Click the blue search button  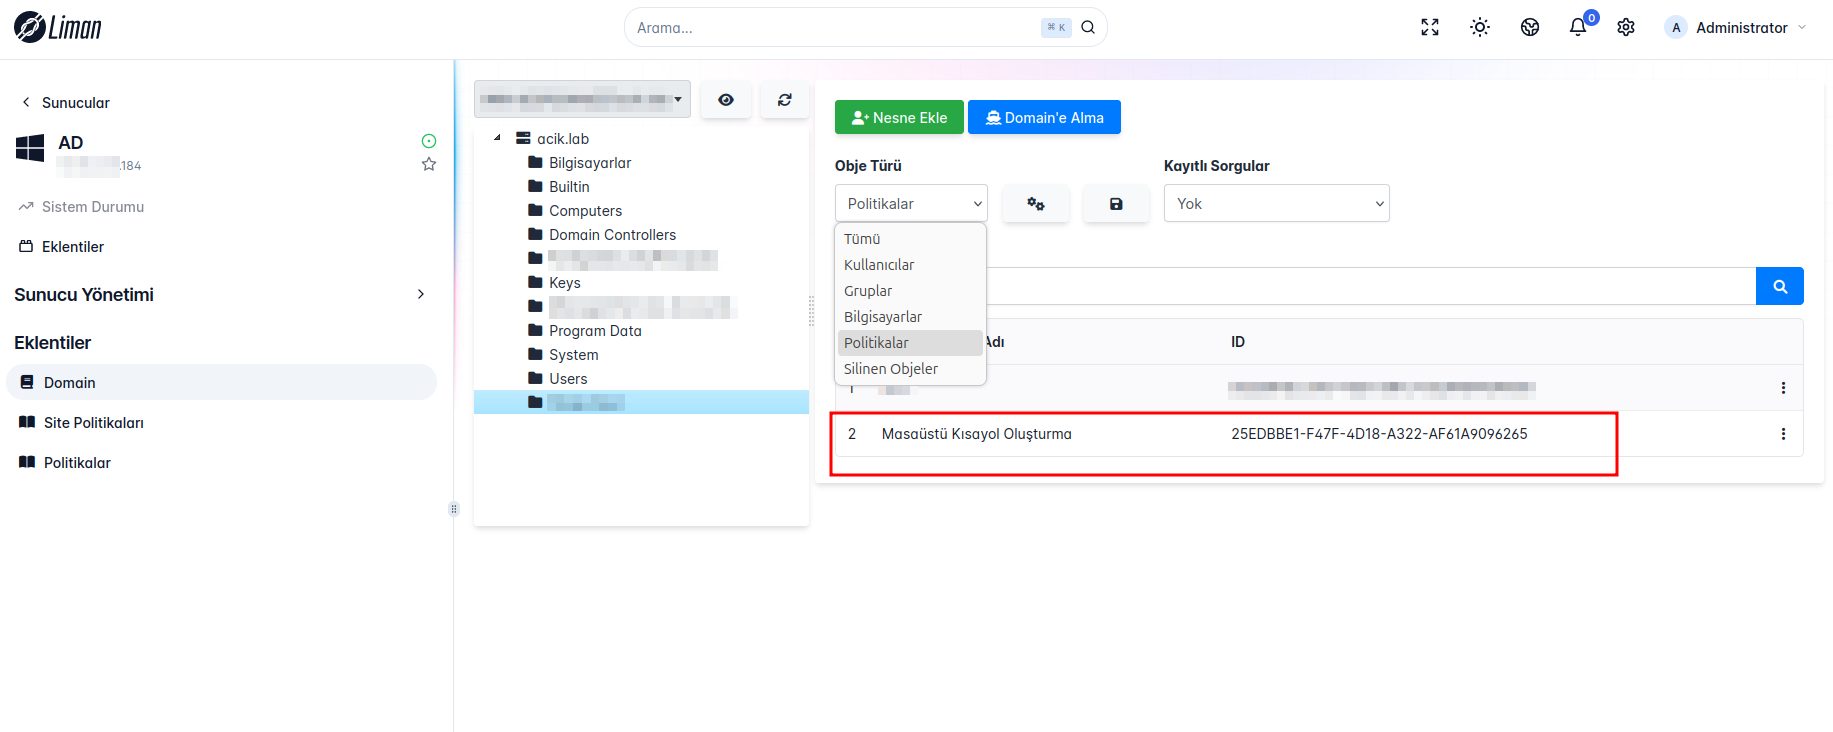coord(1780,286)
